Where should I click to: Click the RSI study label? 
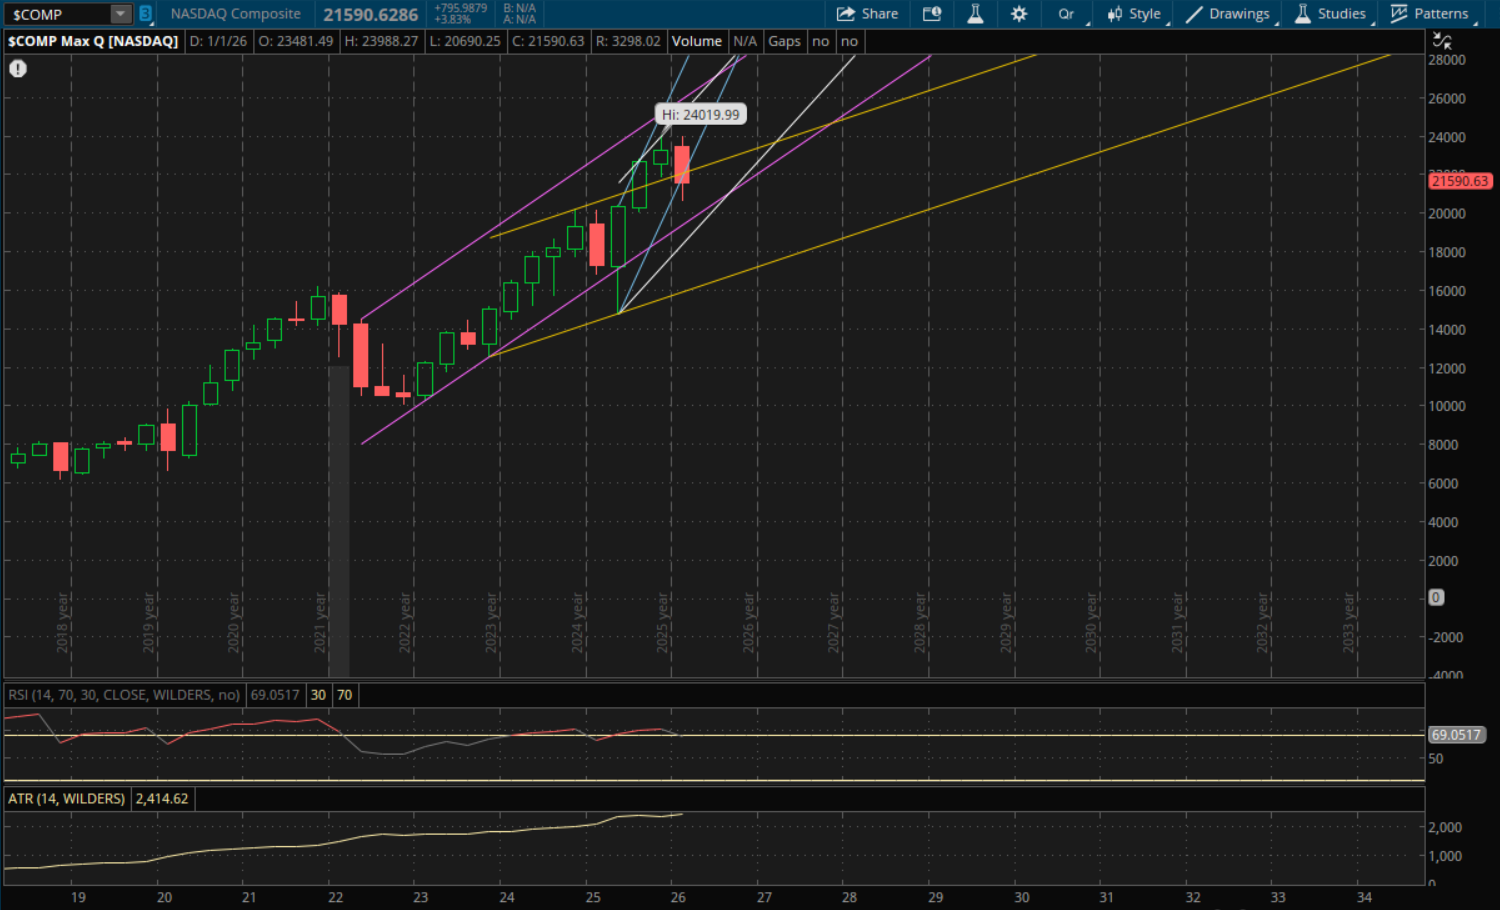tap(124, 695)
